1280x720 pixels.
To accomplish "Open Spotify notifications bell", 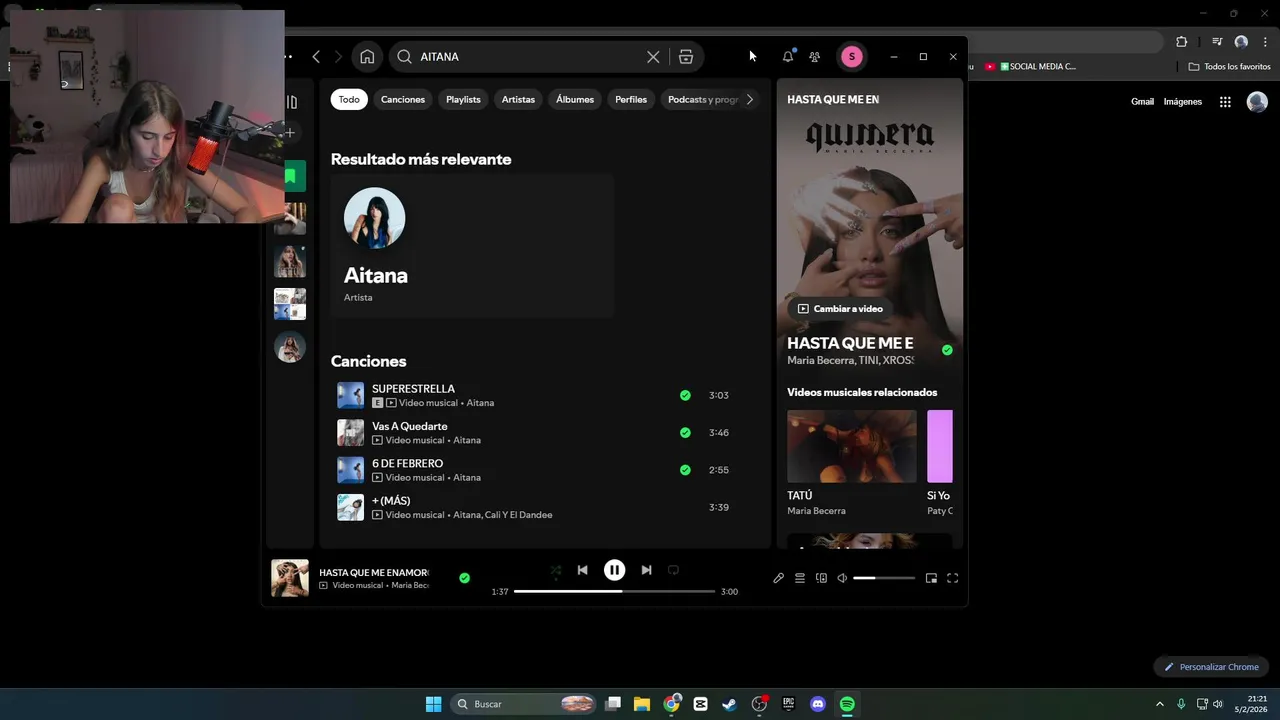I will 788,57.
